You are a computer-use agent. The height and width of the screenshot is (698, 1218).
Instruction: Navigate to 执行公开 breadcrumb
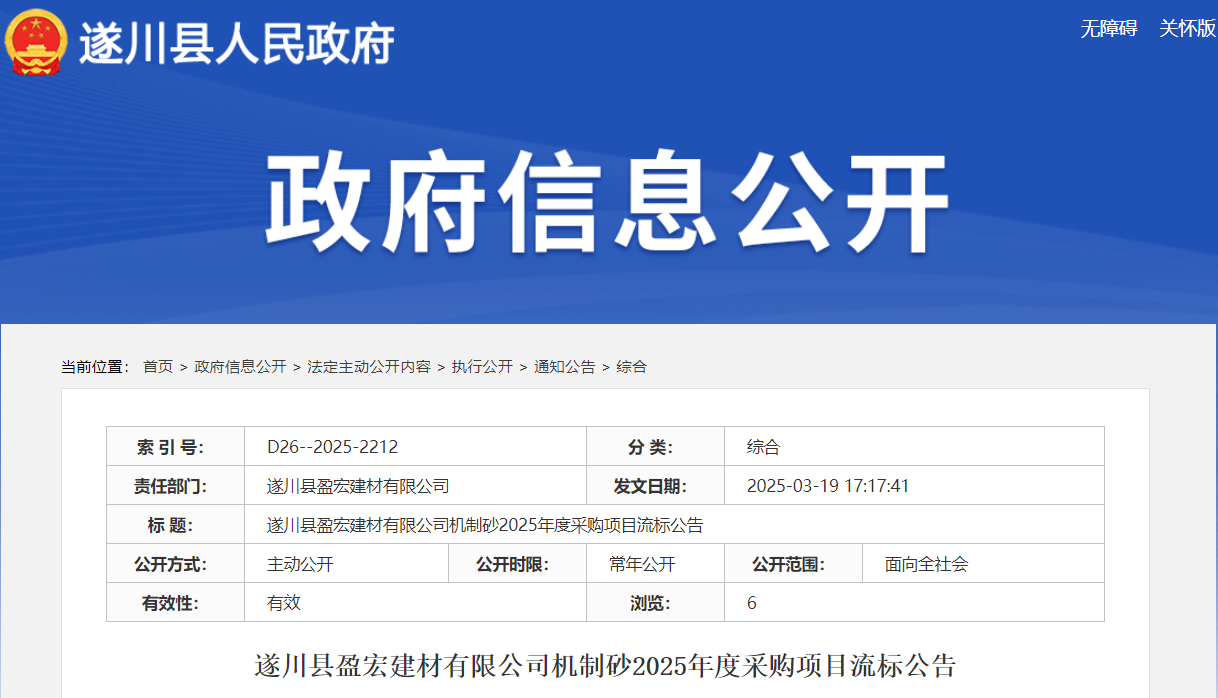(x=482, y=367)
